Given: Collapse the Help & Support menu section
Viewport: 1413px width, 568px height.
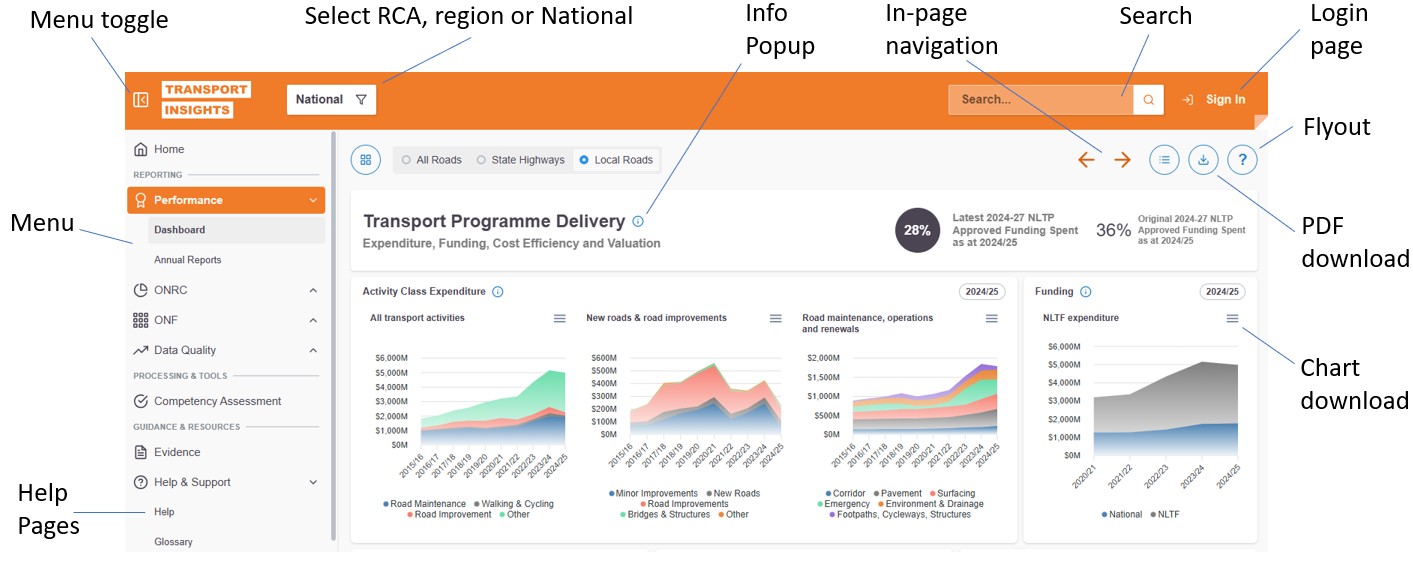Looking at the screenshot, I should coord(227,482).
